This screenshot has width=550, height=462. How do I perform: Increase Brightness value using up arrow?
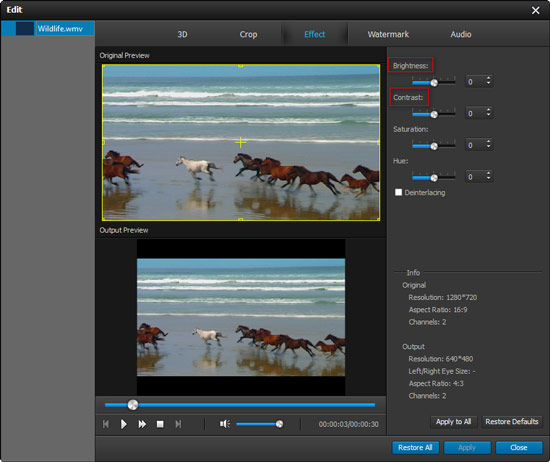pos(488,78)
